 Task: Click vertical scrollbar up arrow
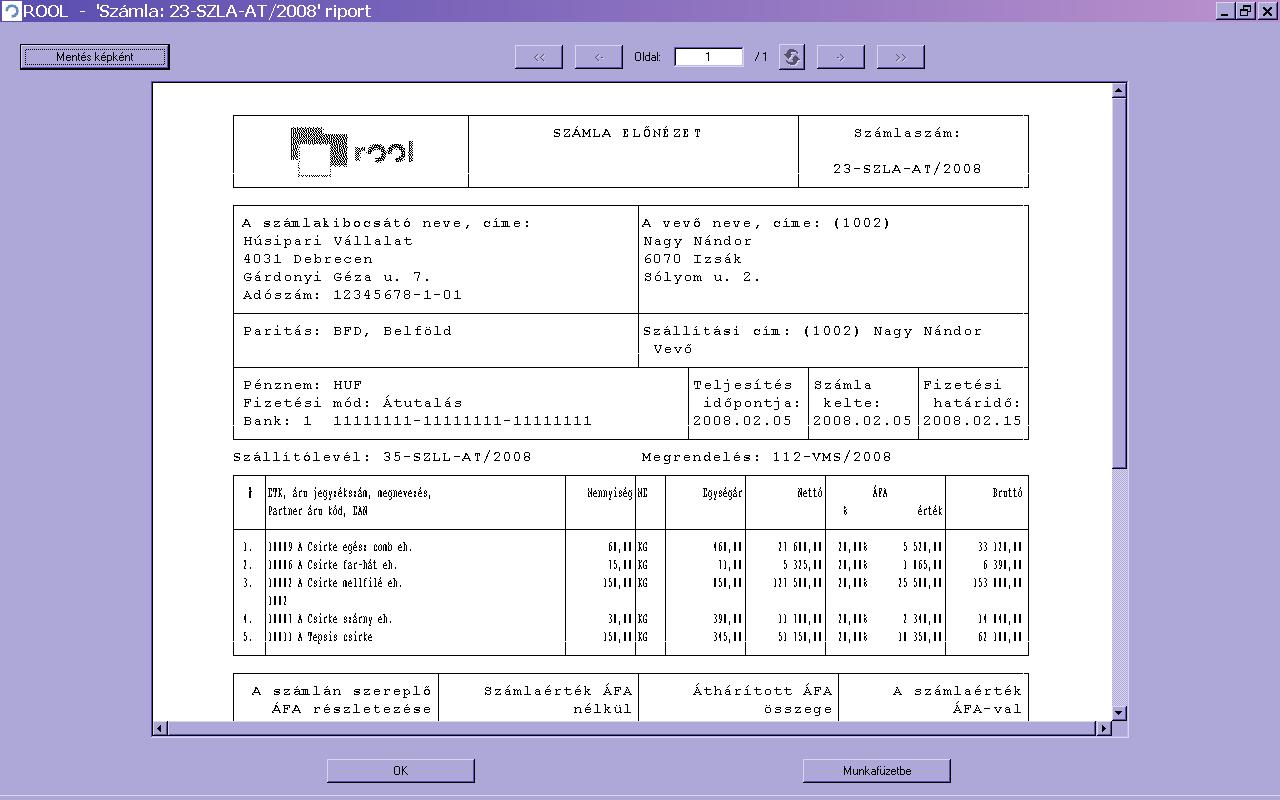point(1119,91)
